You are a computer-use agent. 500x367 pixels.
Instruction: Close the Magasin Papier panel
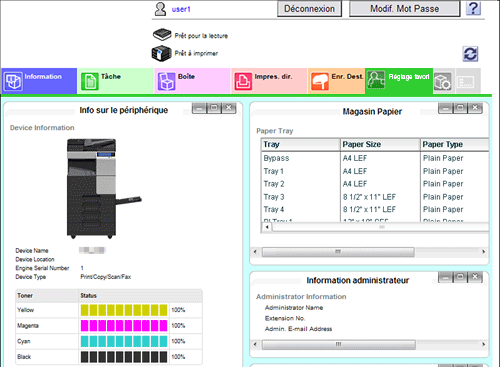pos(475,108)
